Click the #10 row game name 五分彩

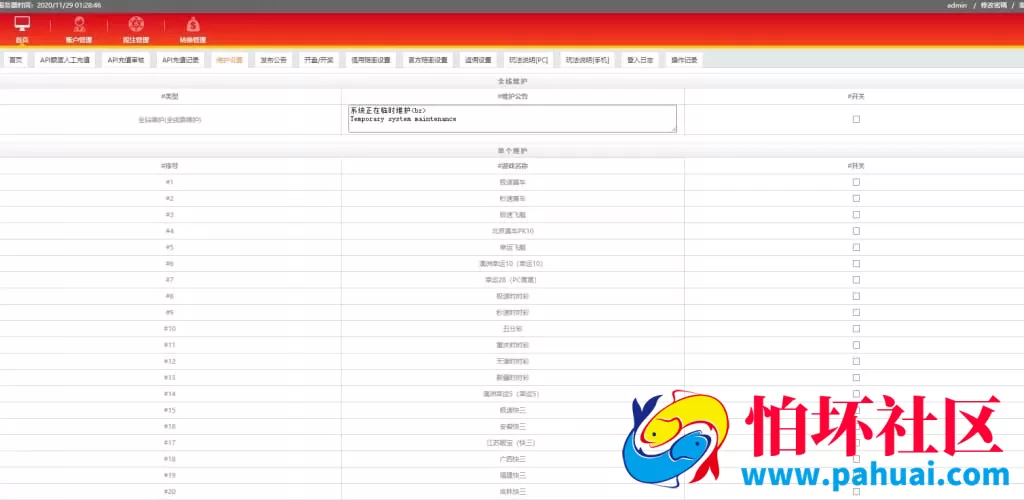[x=513, y=329]
